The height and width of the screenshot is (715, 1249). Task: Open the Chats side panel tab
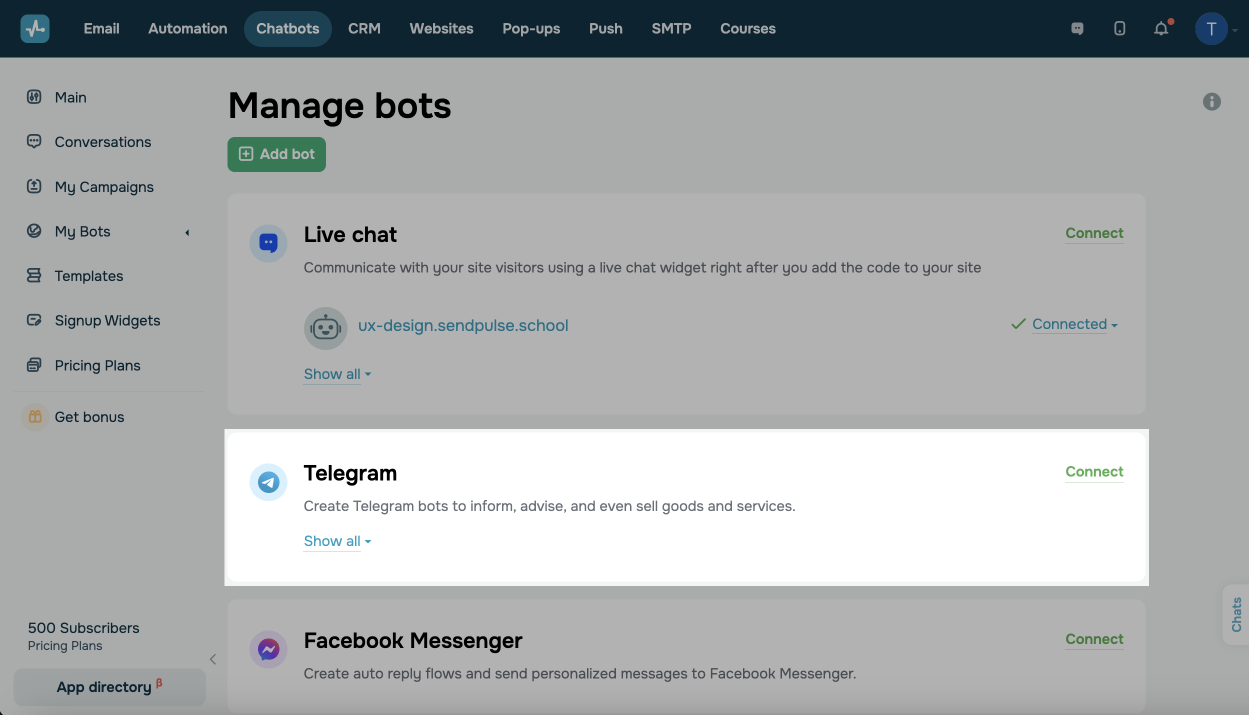tap(1236, 615)
